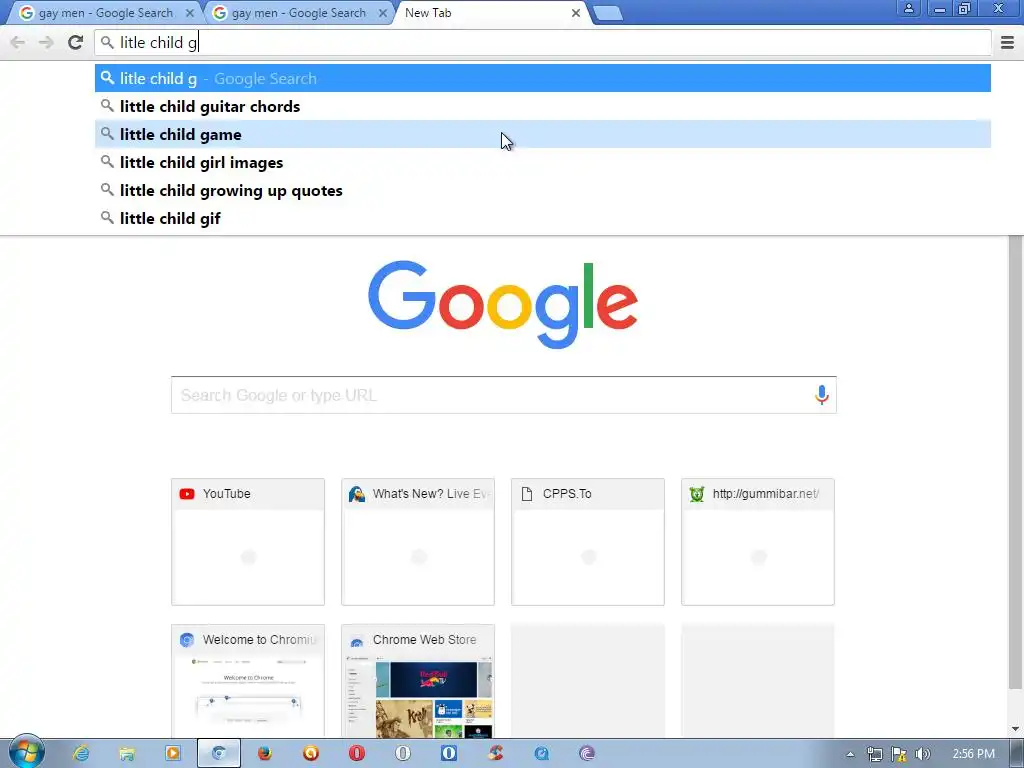The width and height of the screenshot is (1024, 768).
Task: Click the voice search microphone icon
Action: pos(821,394)
